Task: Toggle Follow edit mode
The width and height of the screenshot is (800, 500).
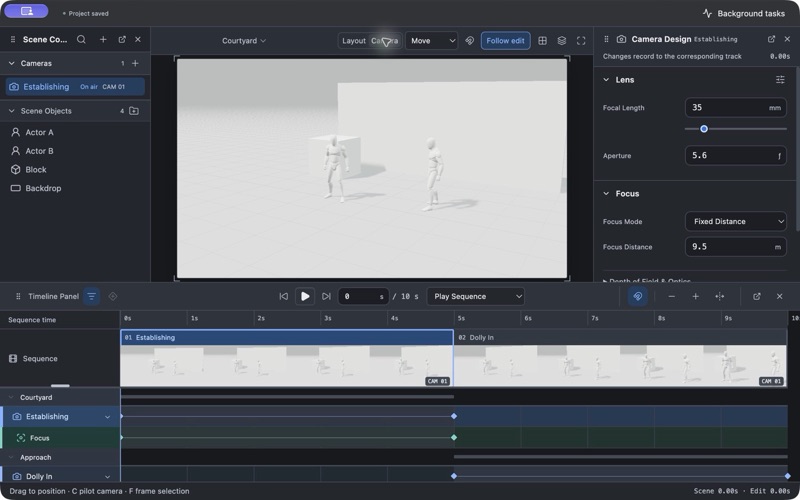Action: [x=505, y=41]
